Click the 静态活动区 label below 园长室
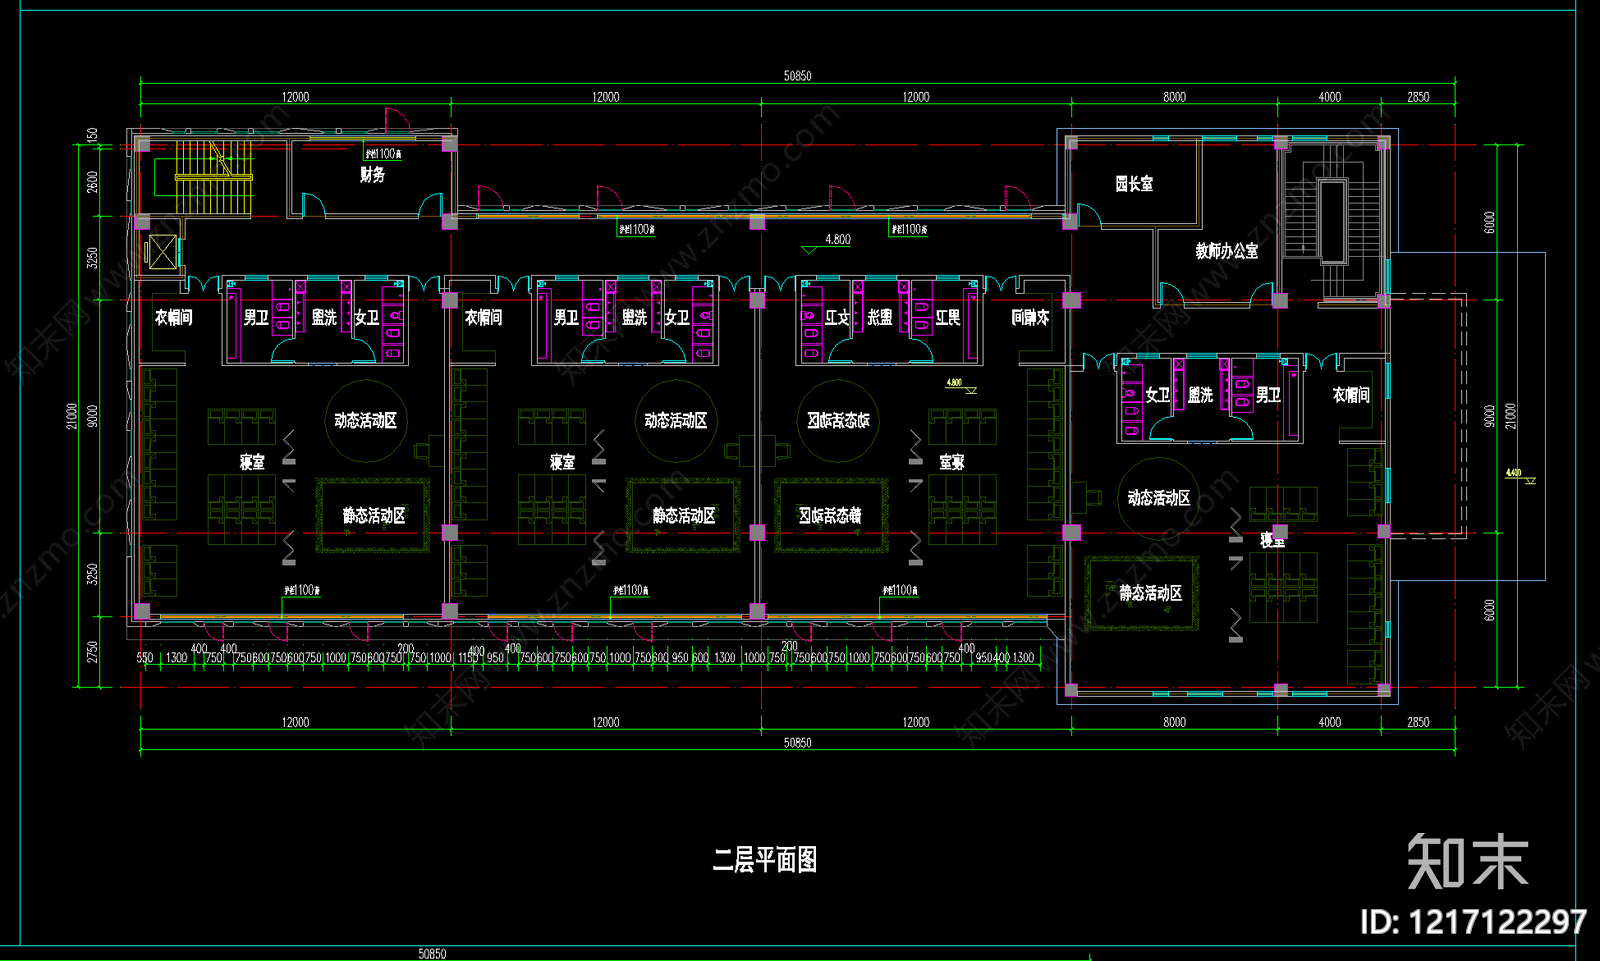This screenshot has width=1600, height=961. tap(1150, 594)
